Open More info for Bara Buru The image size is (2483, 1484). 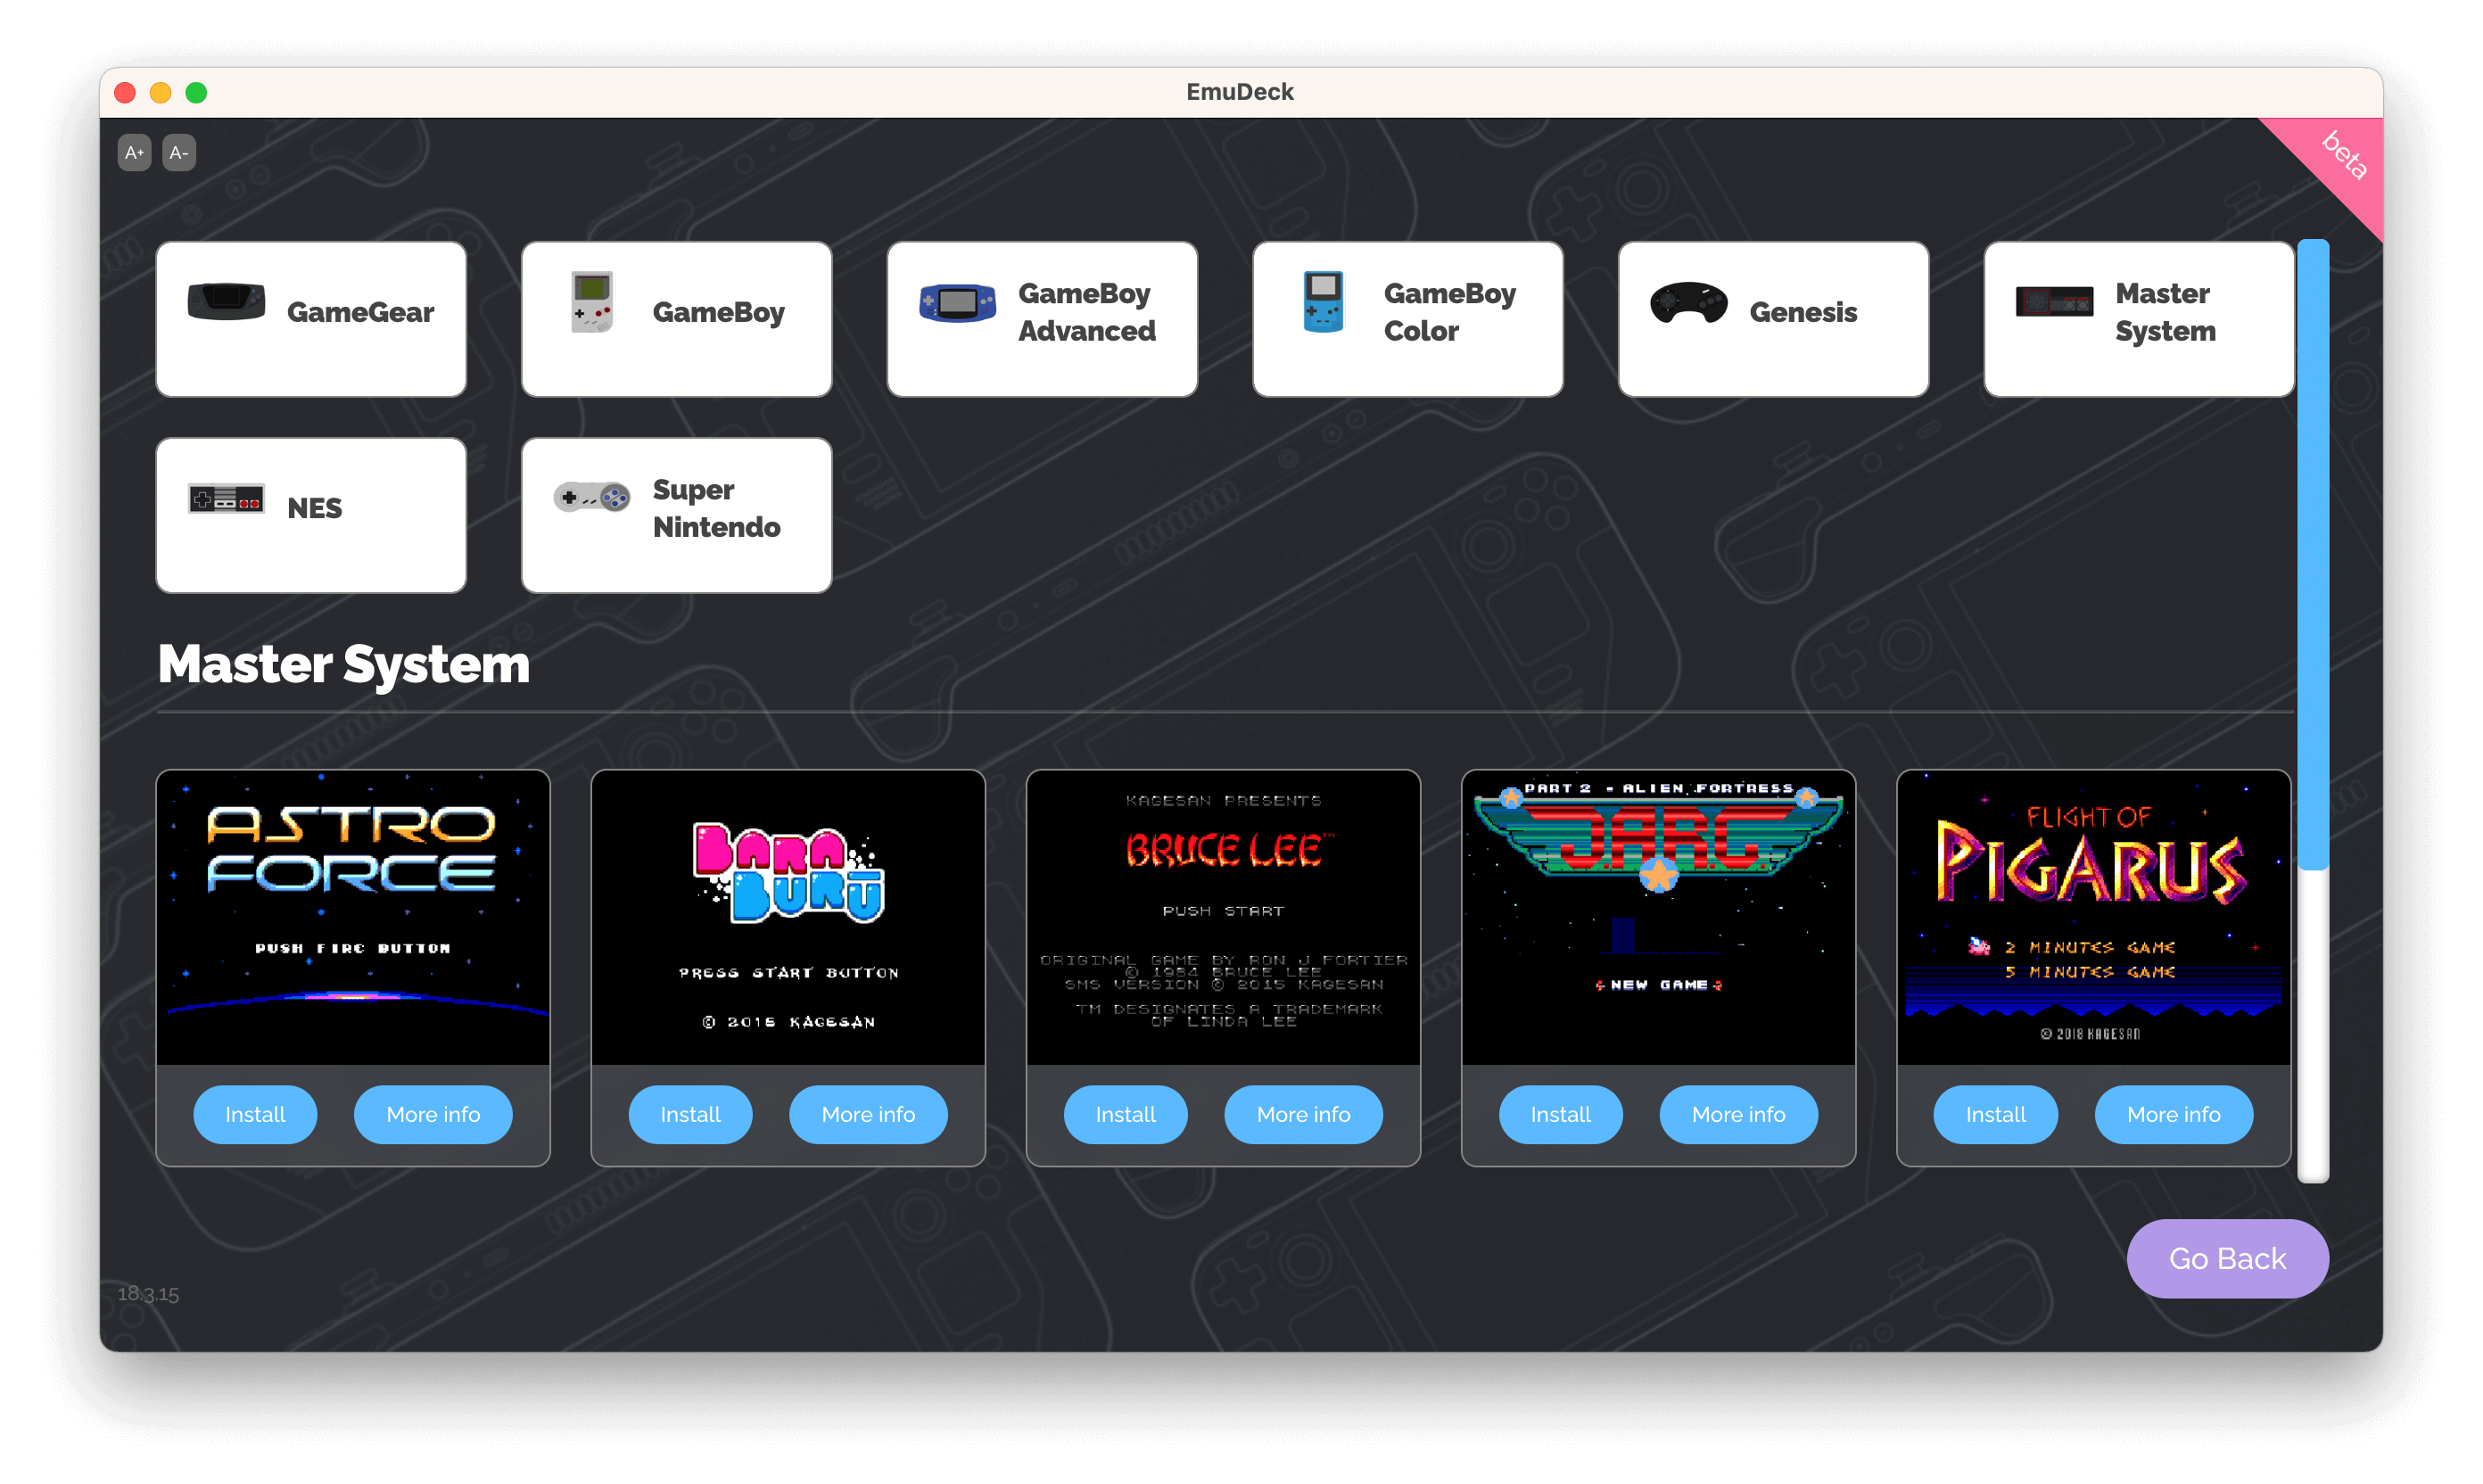tap(868, 1114)
